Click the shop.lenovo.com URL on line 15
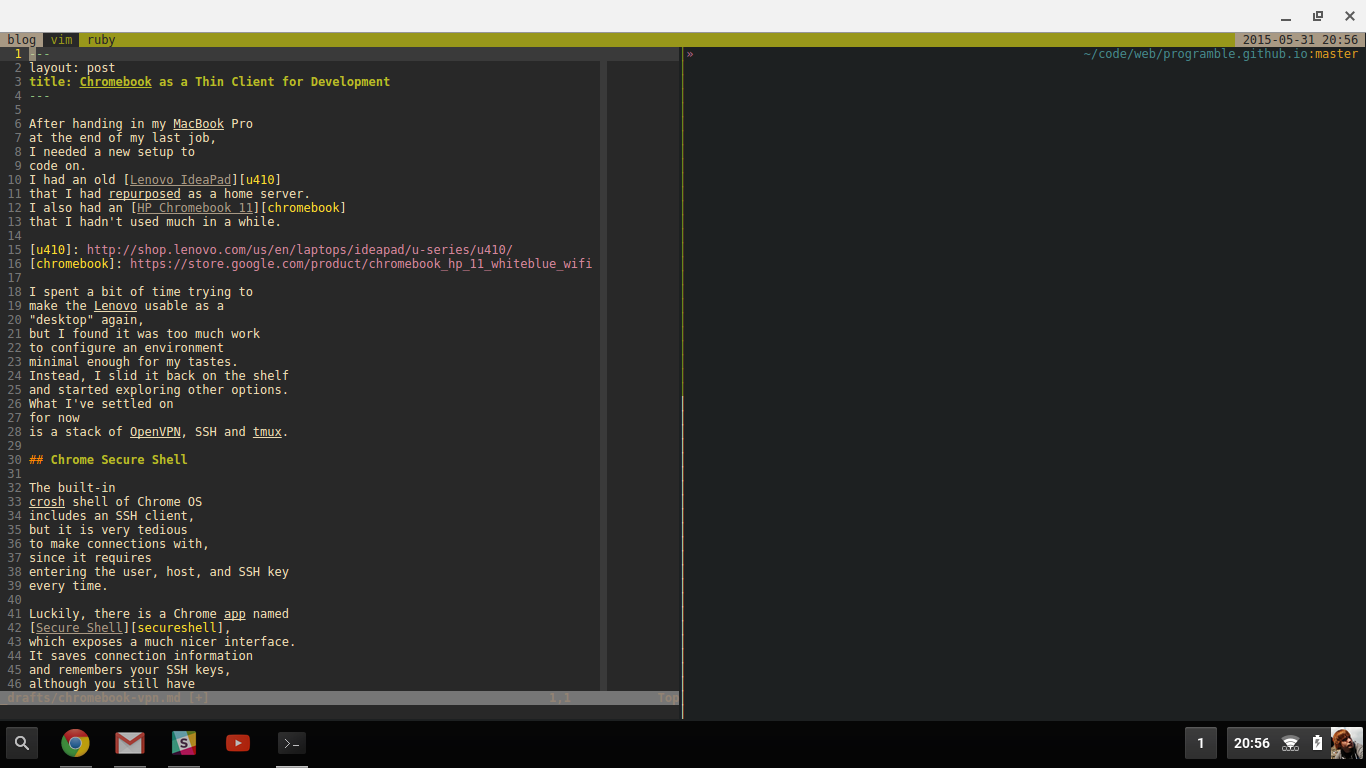This screenshot has width=1366, height=768. (x=300, y=250)
